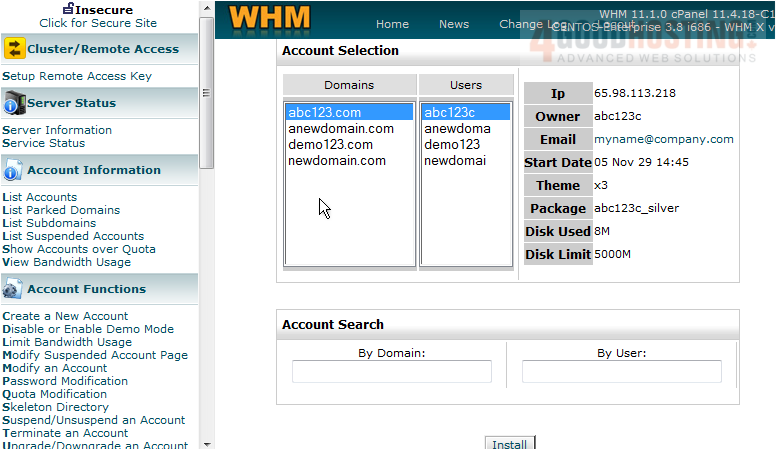Open Setup Remote Access Key link
The height and width of the screenshot is (450, 776).
coord(77,76)
